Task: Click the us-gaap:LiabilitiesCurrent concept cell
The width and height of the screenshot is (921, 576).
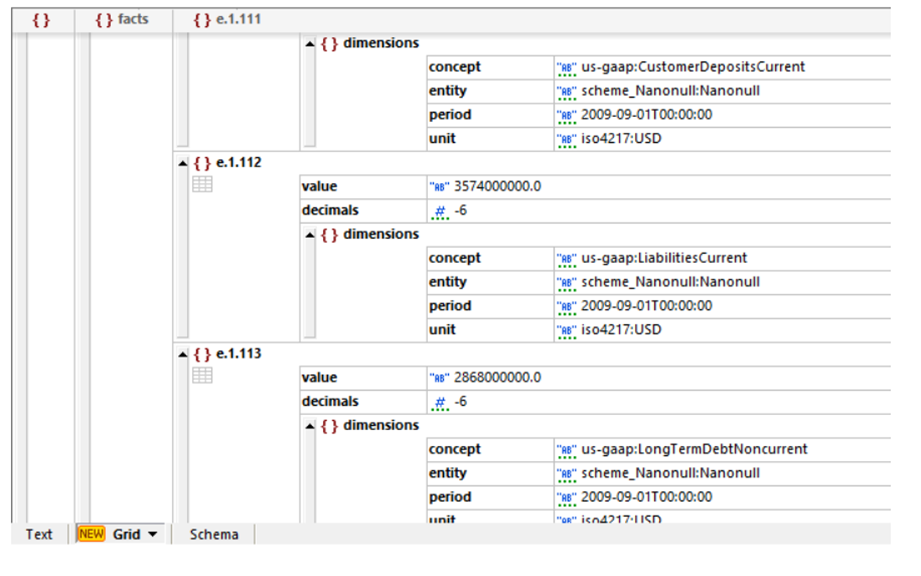Action: click(x=664, y=258)
